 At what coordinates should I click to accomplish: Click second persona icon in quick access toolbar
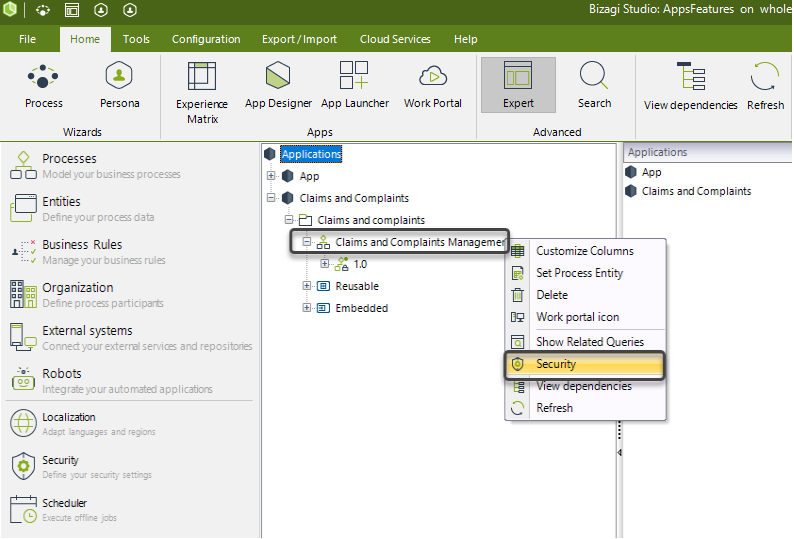coord(130,10)
